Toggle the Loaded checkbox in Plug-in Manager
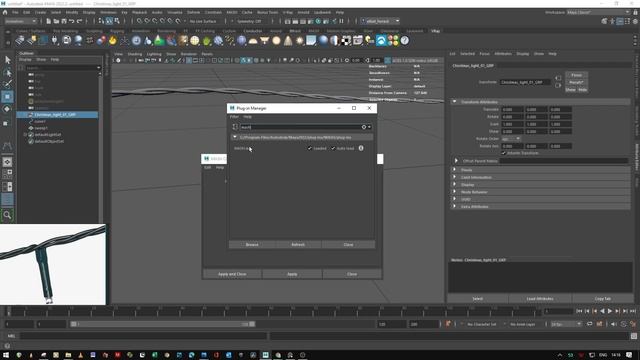This screenshot has height=360, width=640. coord(309,148)
